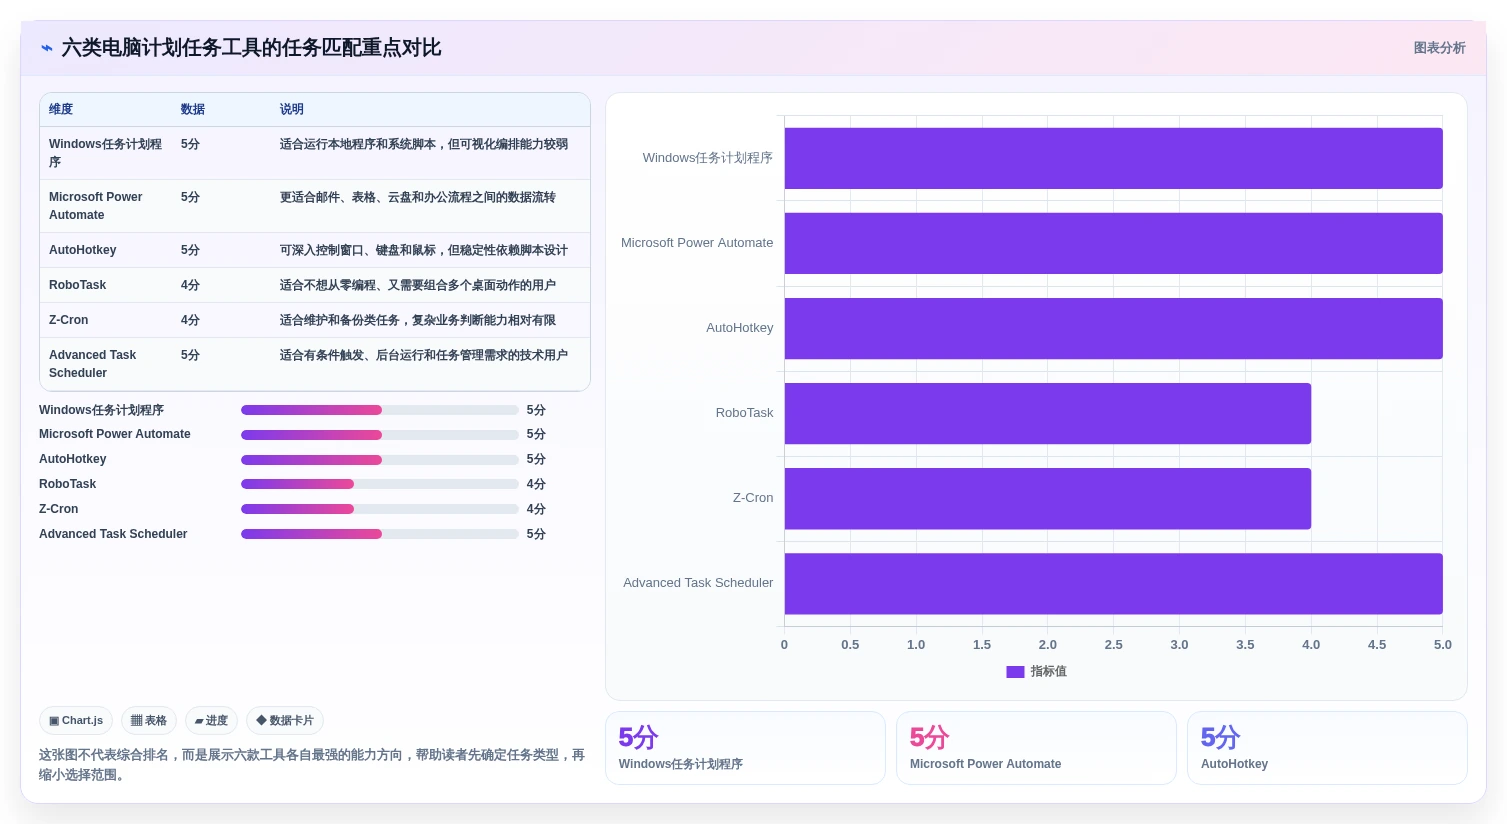Click the footnote text 这张图不代表综合排名
1507x824 pixels.
[312, 765]
